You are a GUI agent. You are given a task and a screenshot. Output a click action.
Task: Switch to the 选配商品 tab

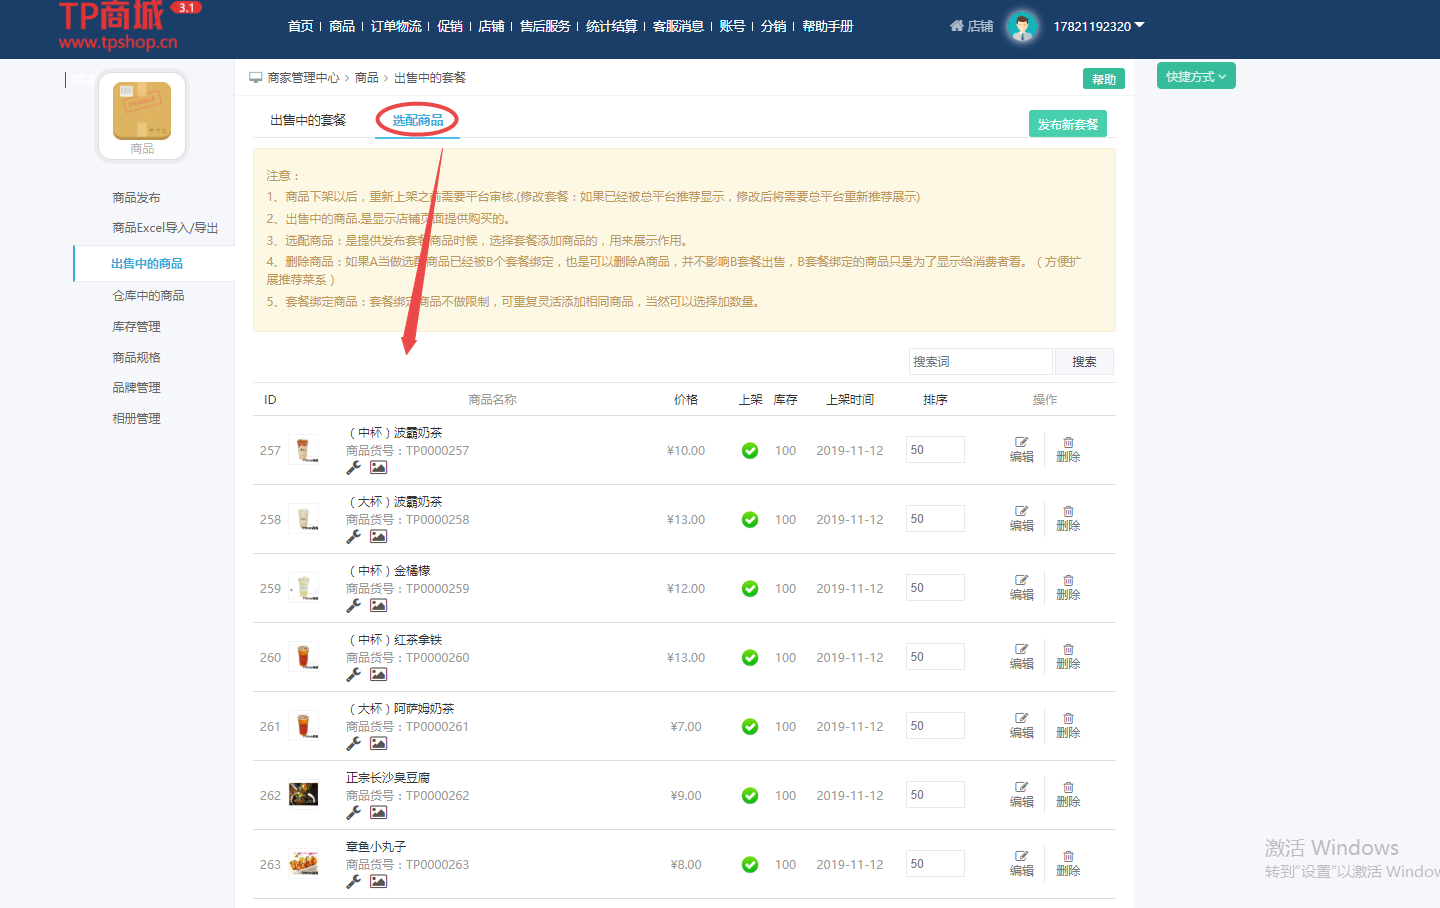[x=417, y=118]
